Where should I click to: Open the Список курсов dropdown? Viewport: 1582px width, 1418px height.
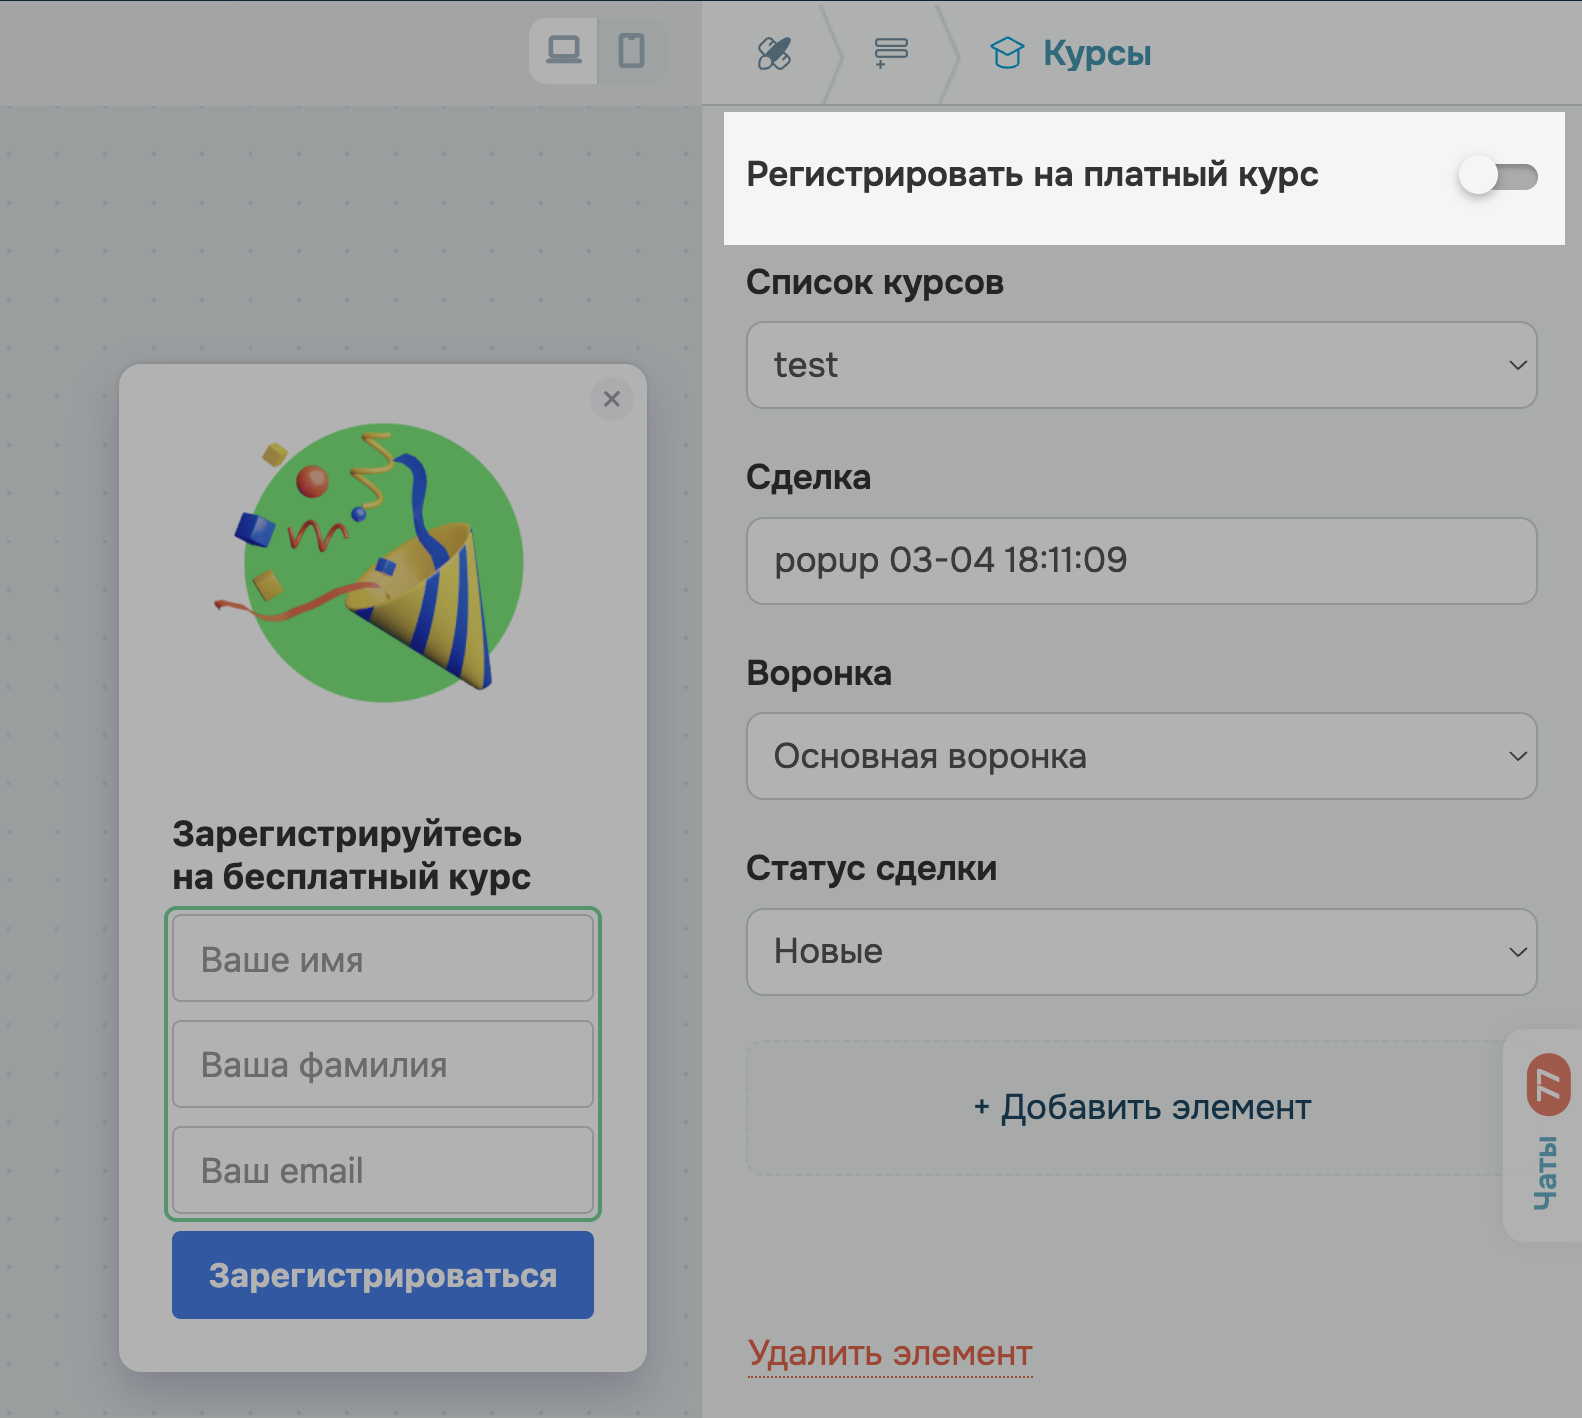[x=1141, y=365]
